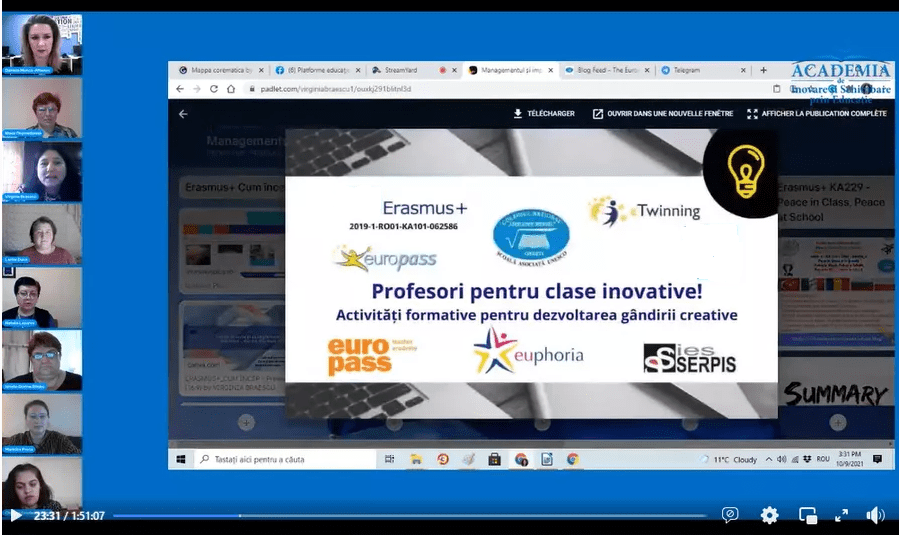The height and width of the screenshot is (535, 900).
Task: Click Afficher la publication complète
Action: [816, 114]
